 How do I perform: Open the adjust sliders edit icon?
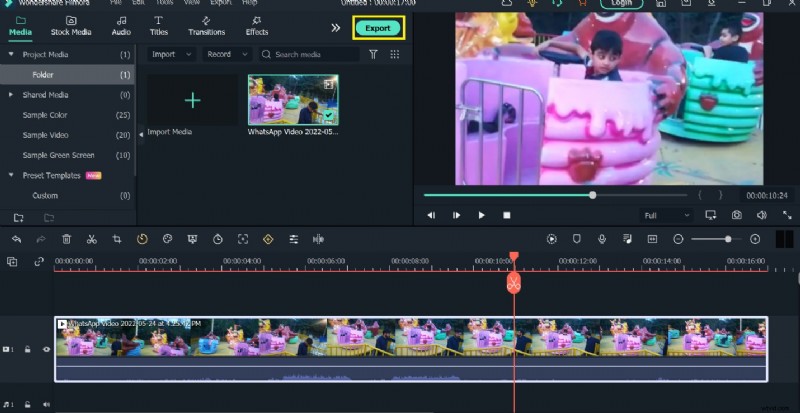293,239
